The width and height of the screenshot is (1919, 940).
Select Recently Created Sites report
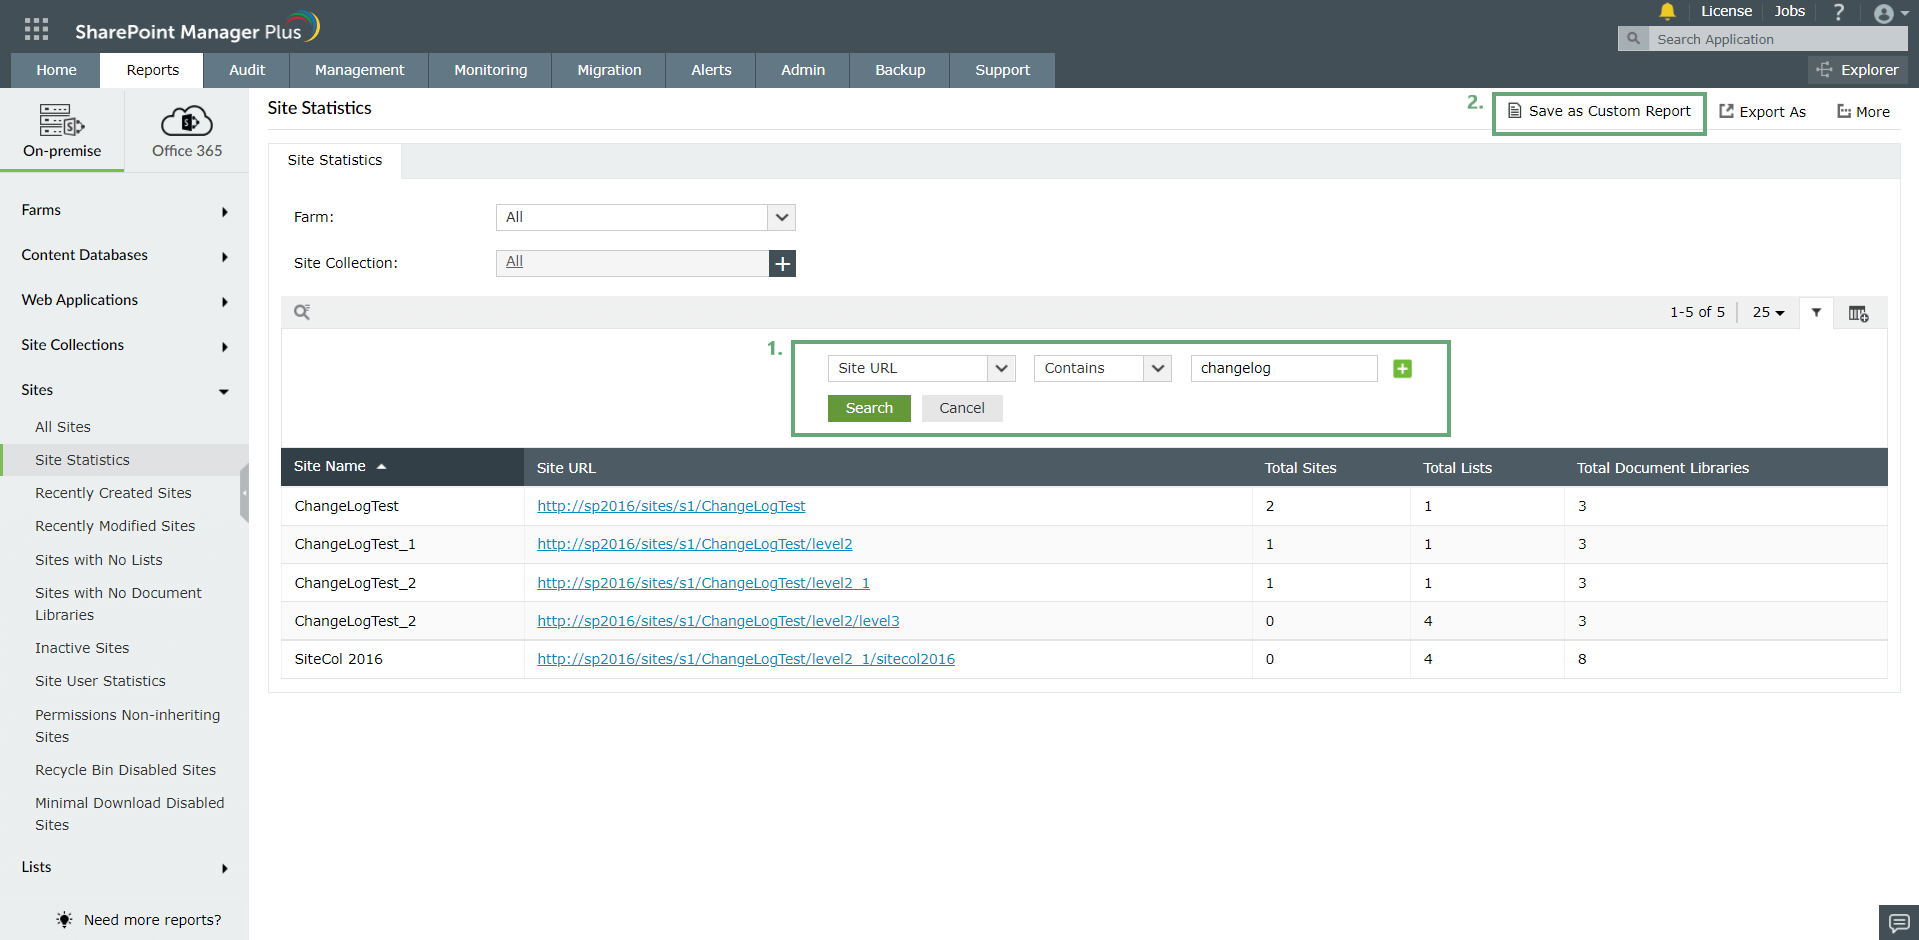pyautogui.click(x=113, y=492)
